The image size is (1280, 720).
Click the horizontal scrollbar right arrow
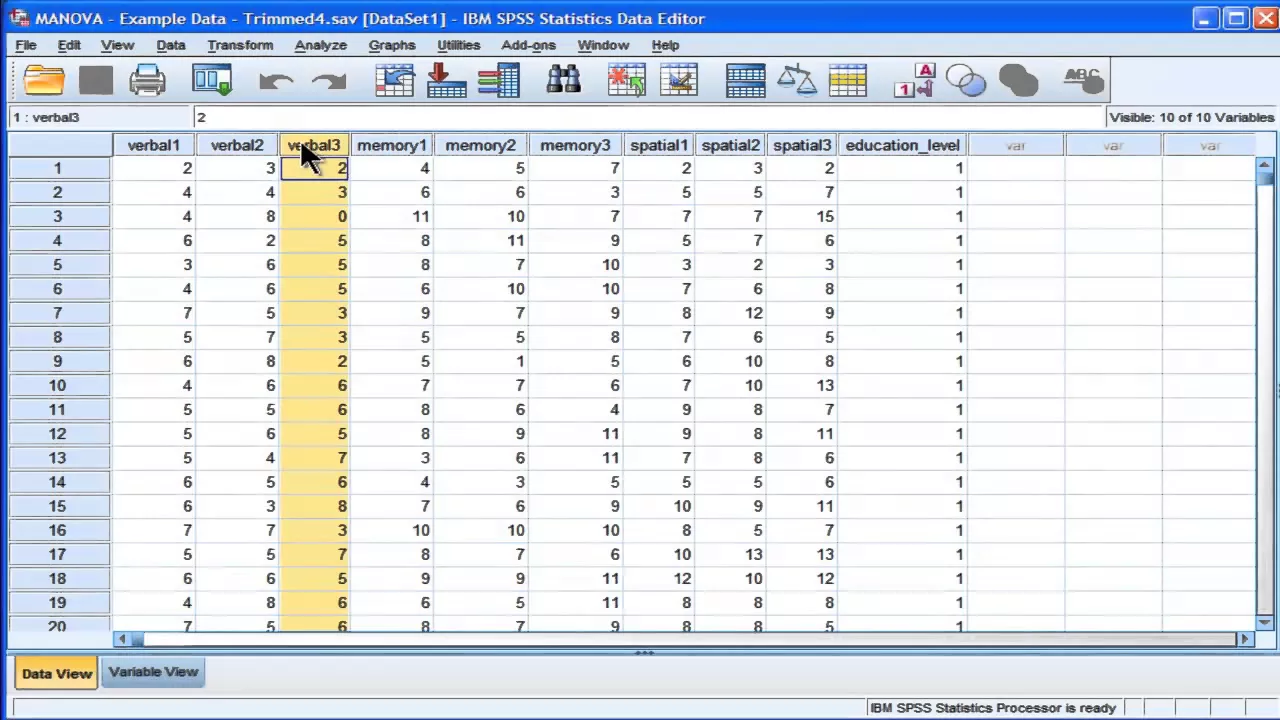1246,639
